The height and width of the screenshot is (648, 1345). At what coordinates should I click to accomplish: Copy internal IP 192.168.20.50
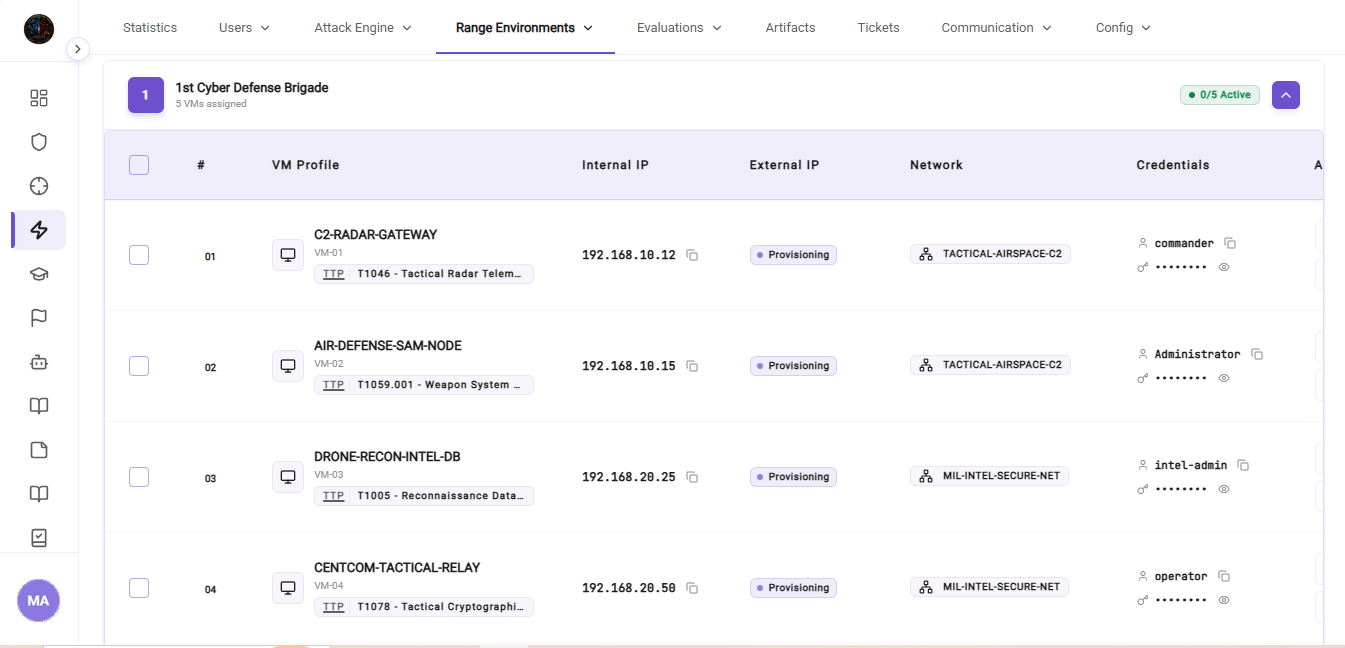pos(692,588)
